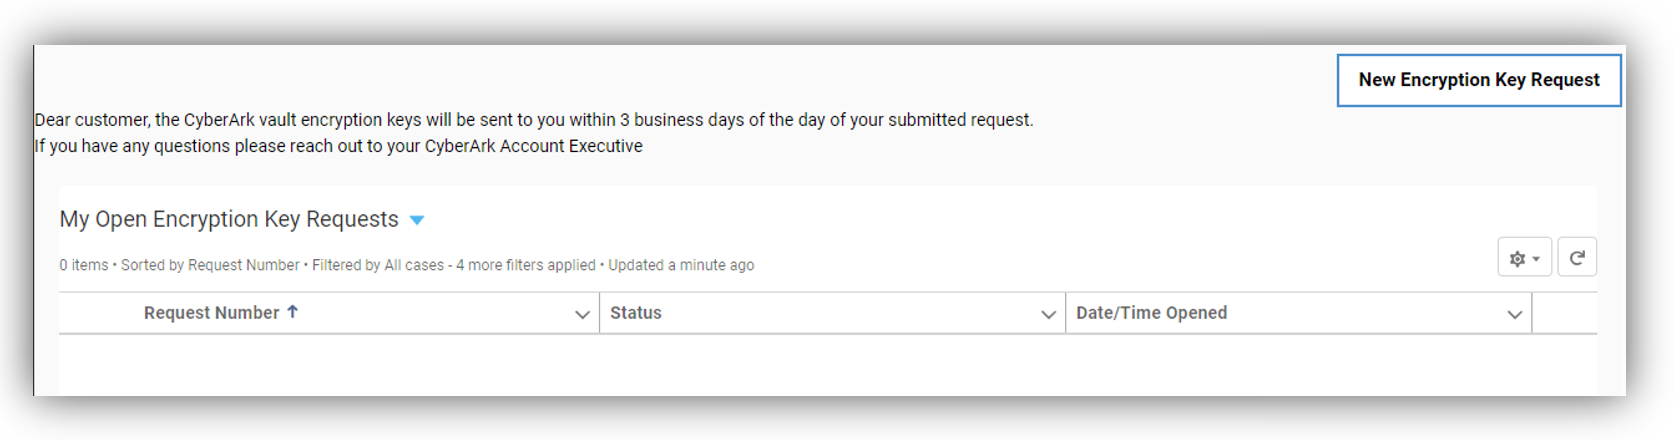1674x440 pixels.
Task: Expand the Request Number column actions chevron
Action: (582, 314)
